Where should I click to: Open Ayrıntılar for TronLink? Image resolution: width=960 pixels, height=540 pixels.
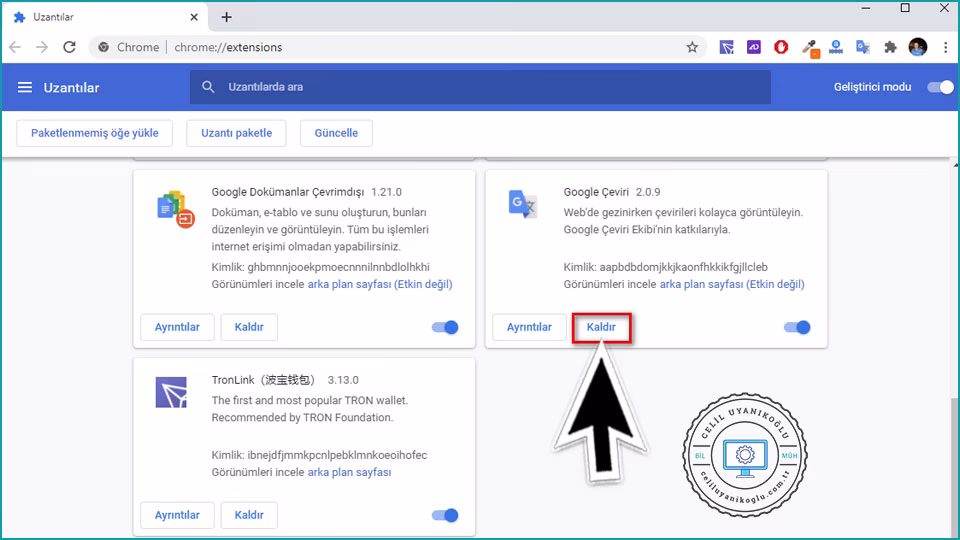pyautogui.click(x=177, y=515)
